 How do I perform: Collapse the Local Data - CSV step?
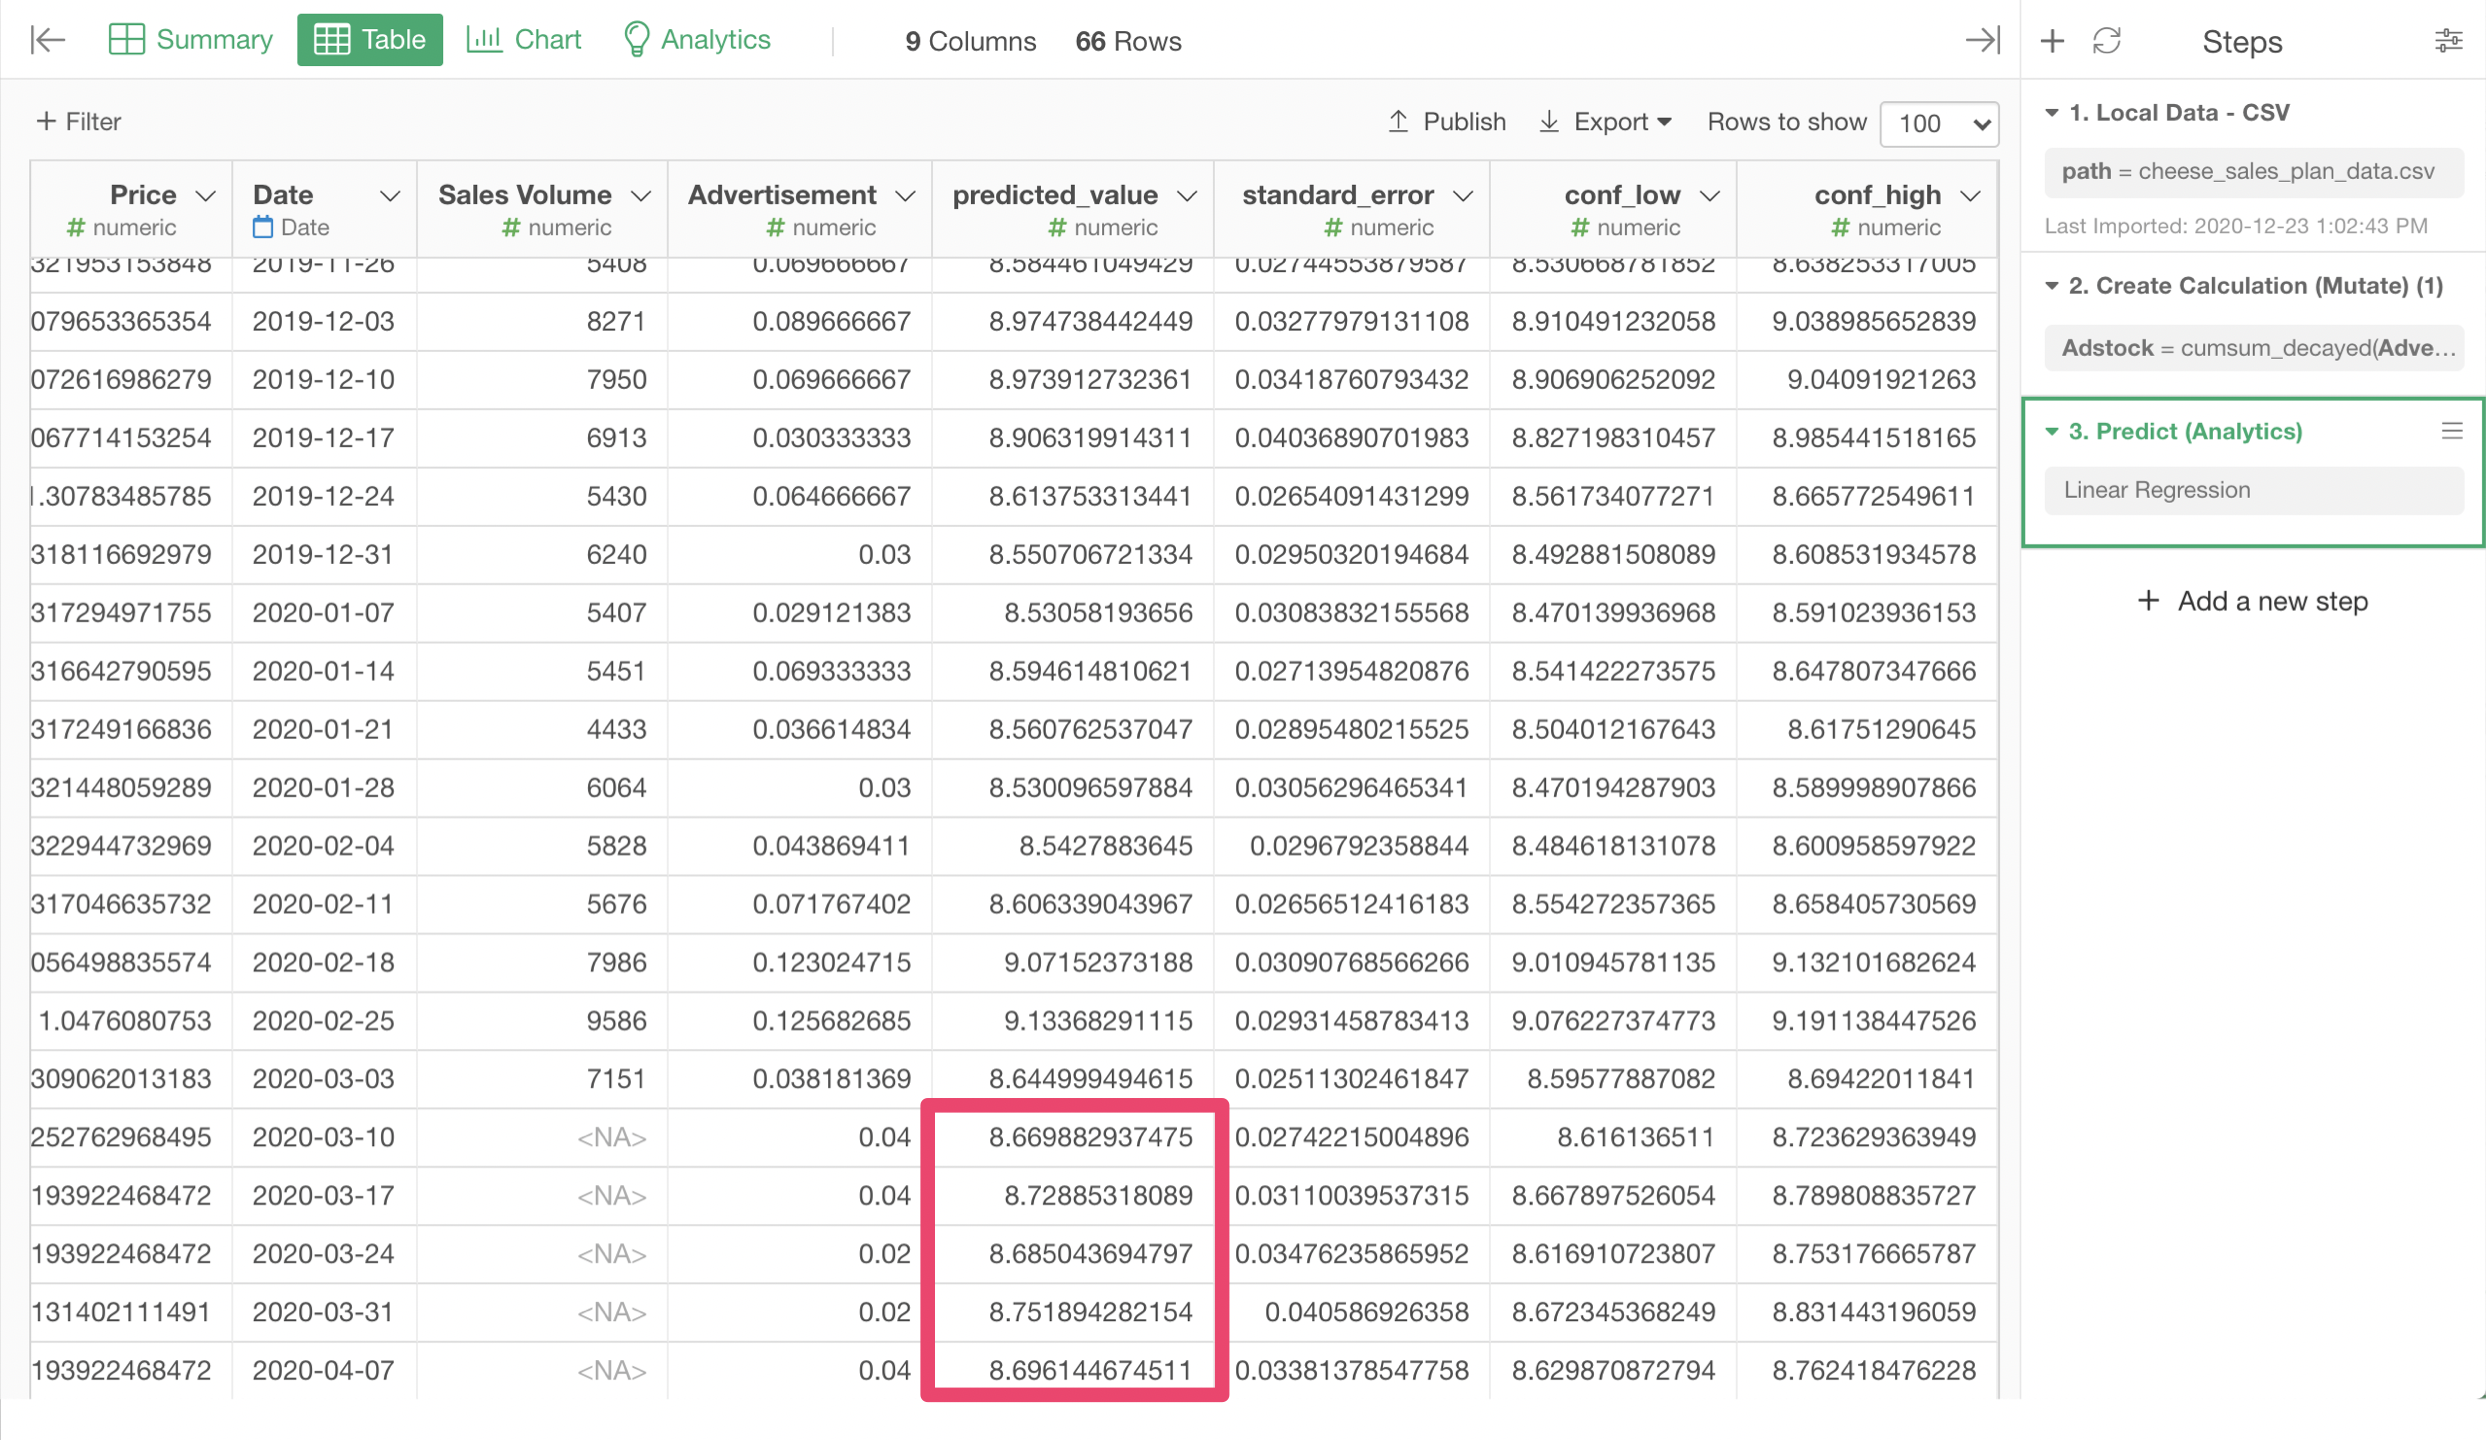coord(2052,113)
